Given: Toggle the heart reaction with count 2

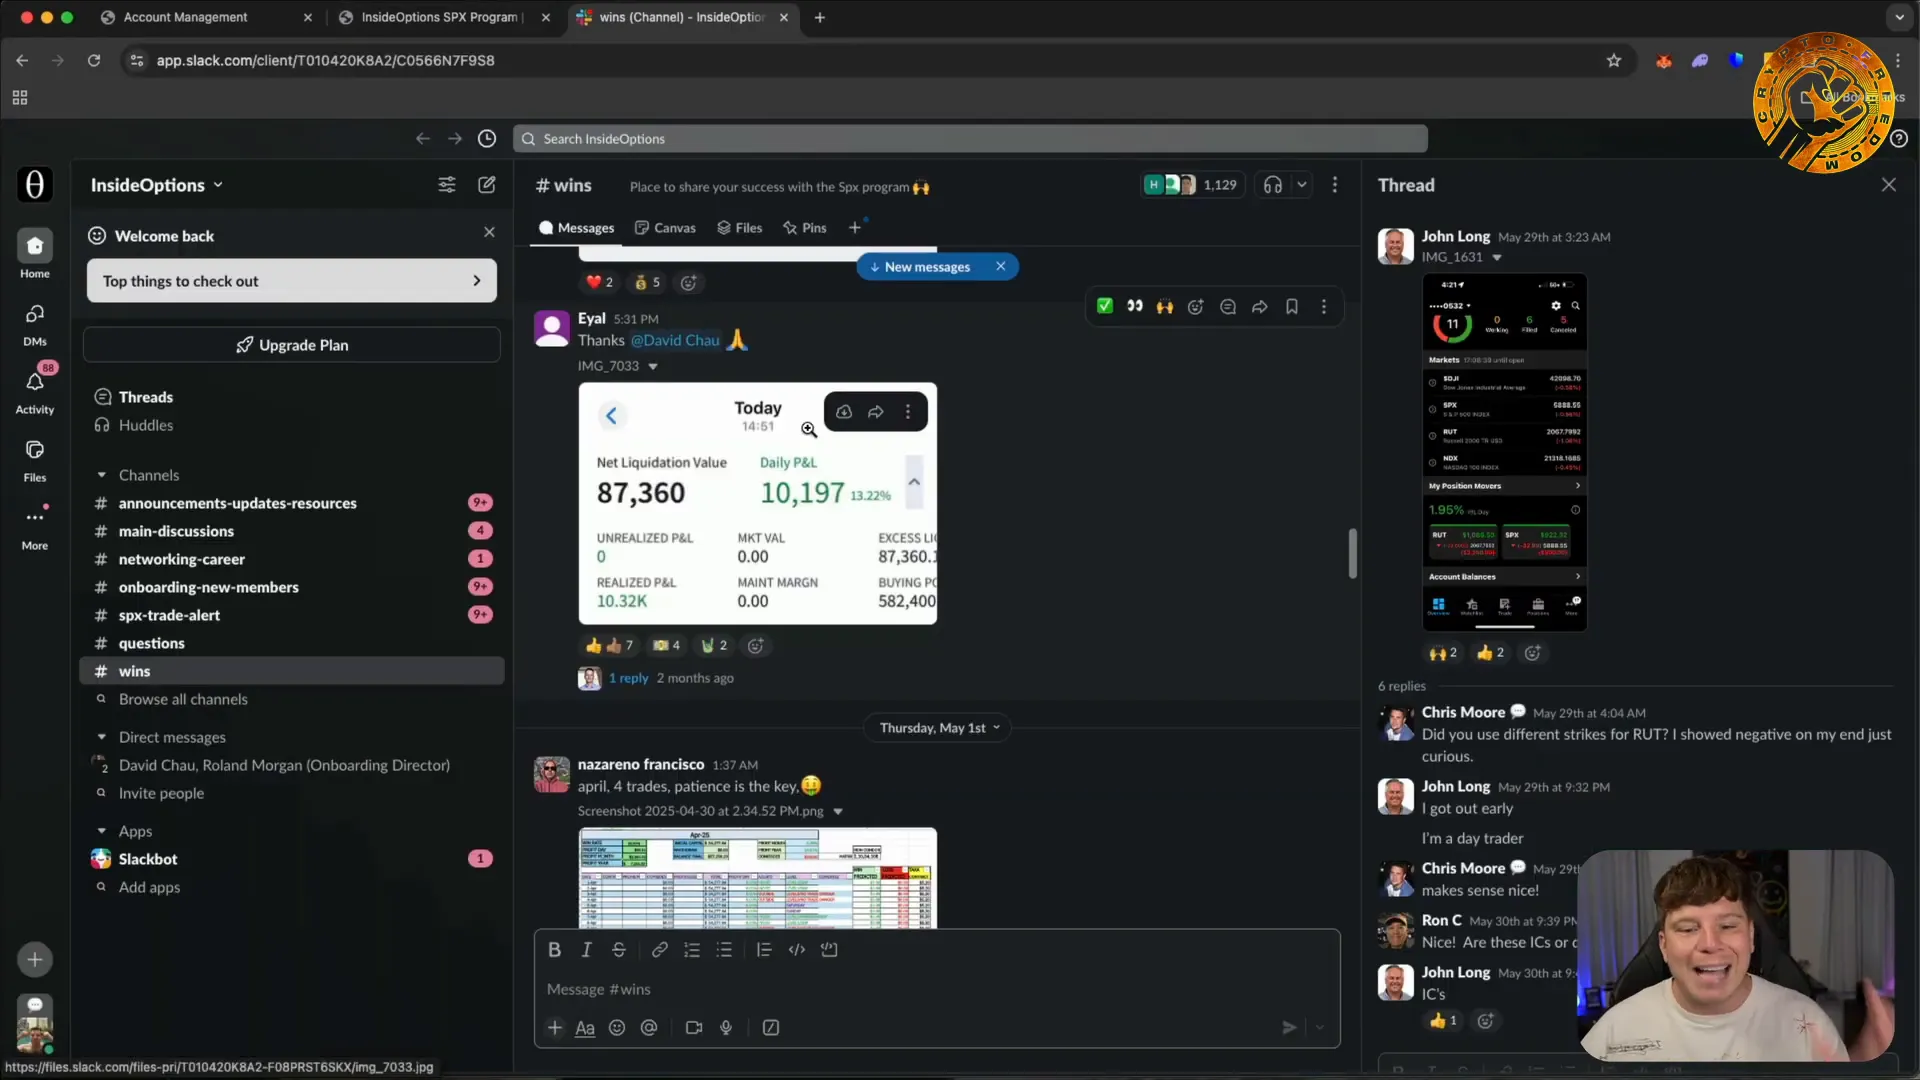Looking at the screenshot, I should coord(600,283).
